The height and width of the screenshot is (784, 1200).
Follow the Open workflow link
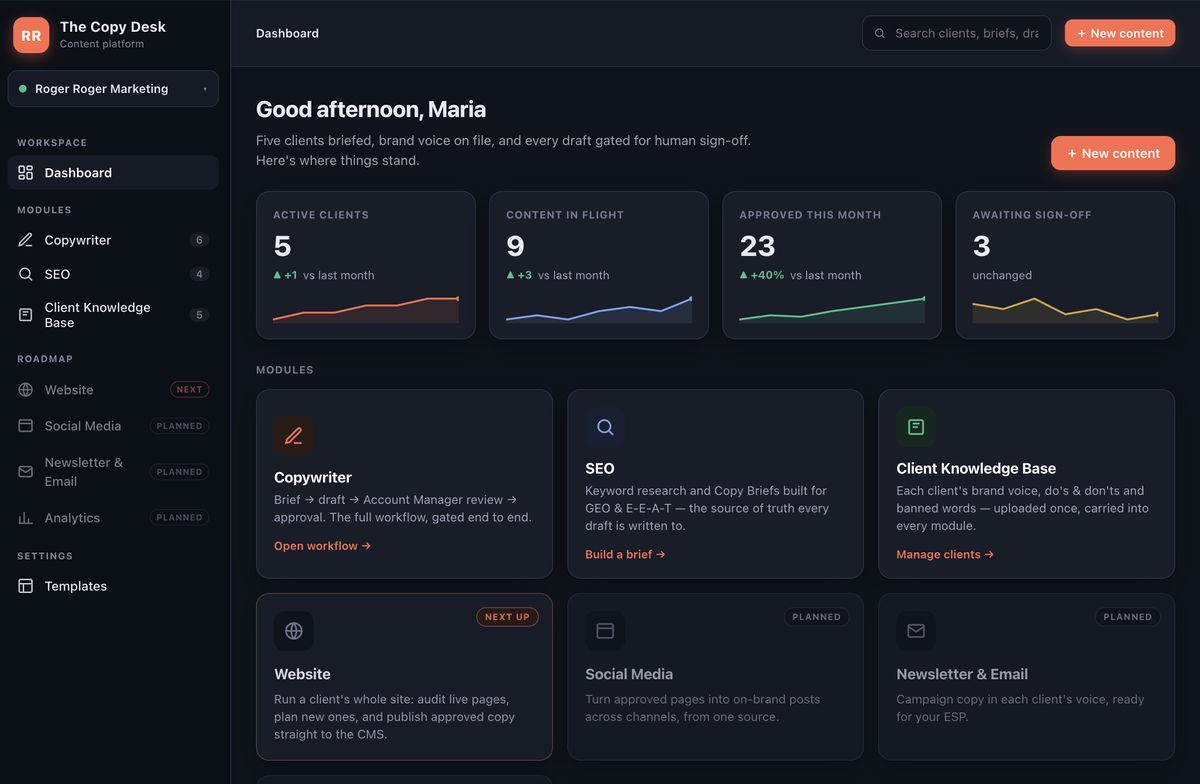322,546
